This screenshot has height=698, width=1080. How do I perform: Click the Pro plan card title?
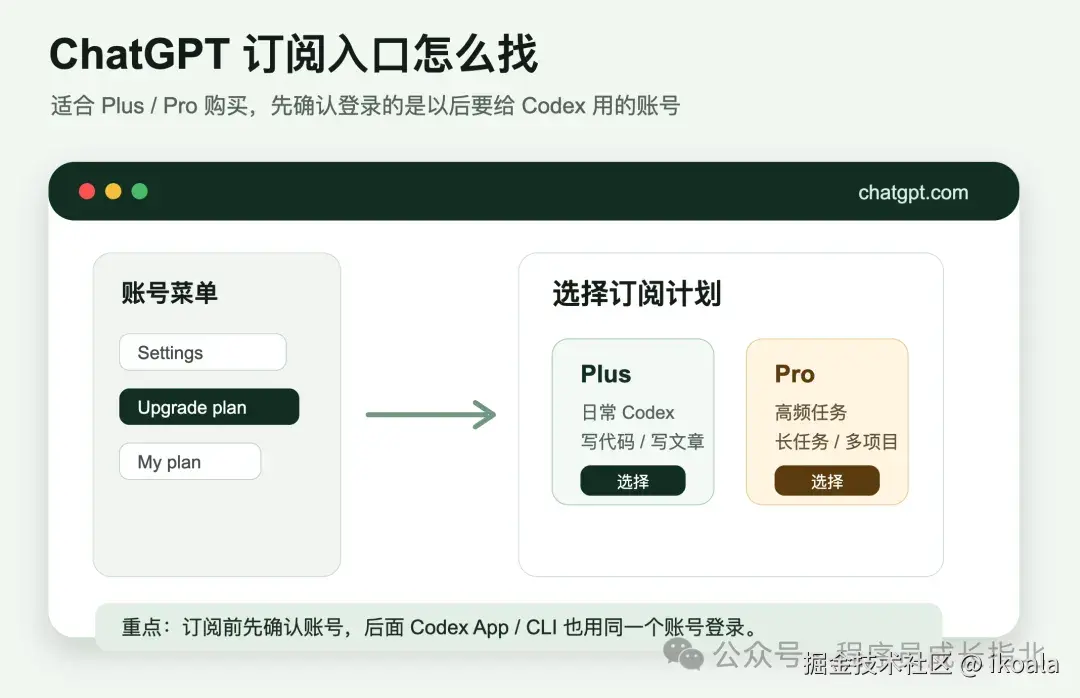point(794,373)
